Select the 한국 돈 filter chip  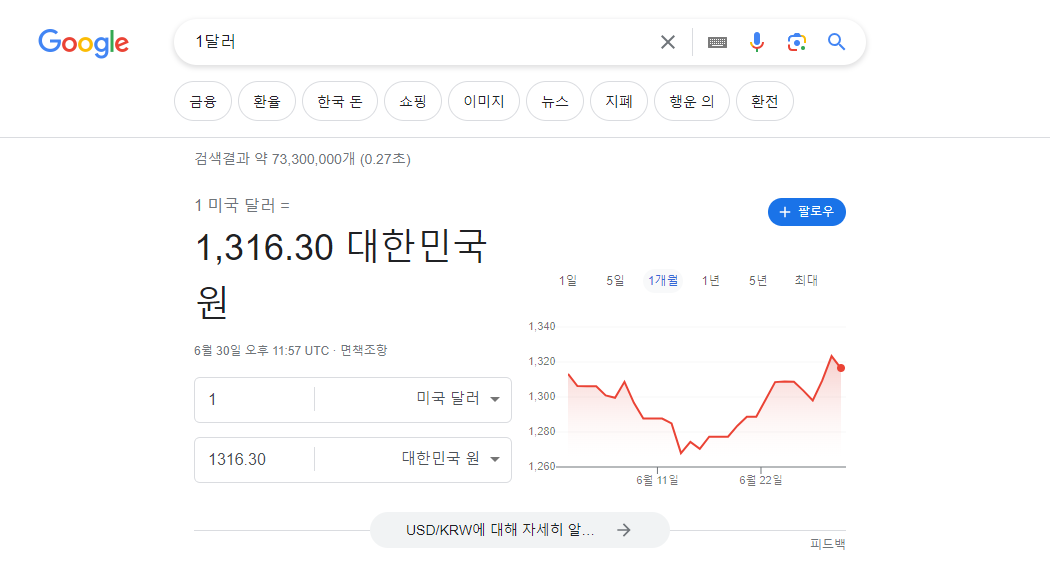point(340,101)
